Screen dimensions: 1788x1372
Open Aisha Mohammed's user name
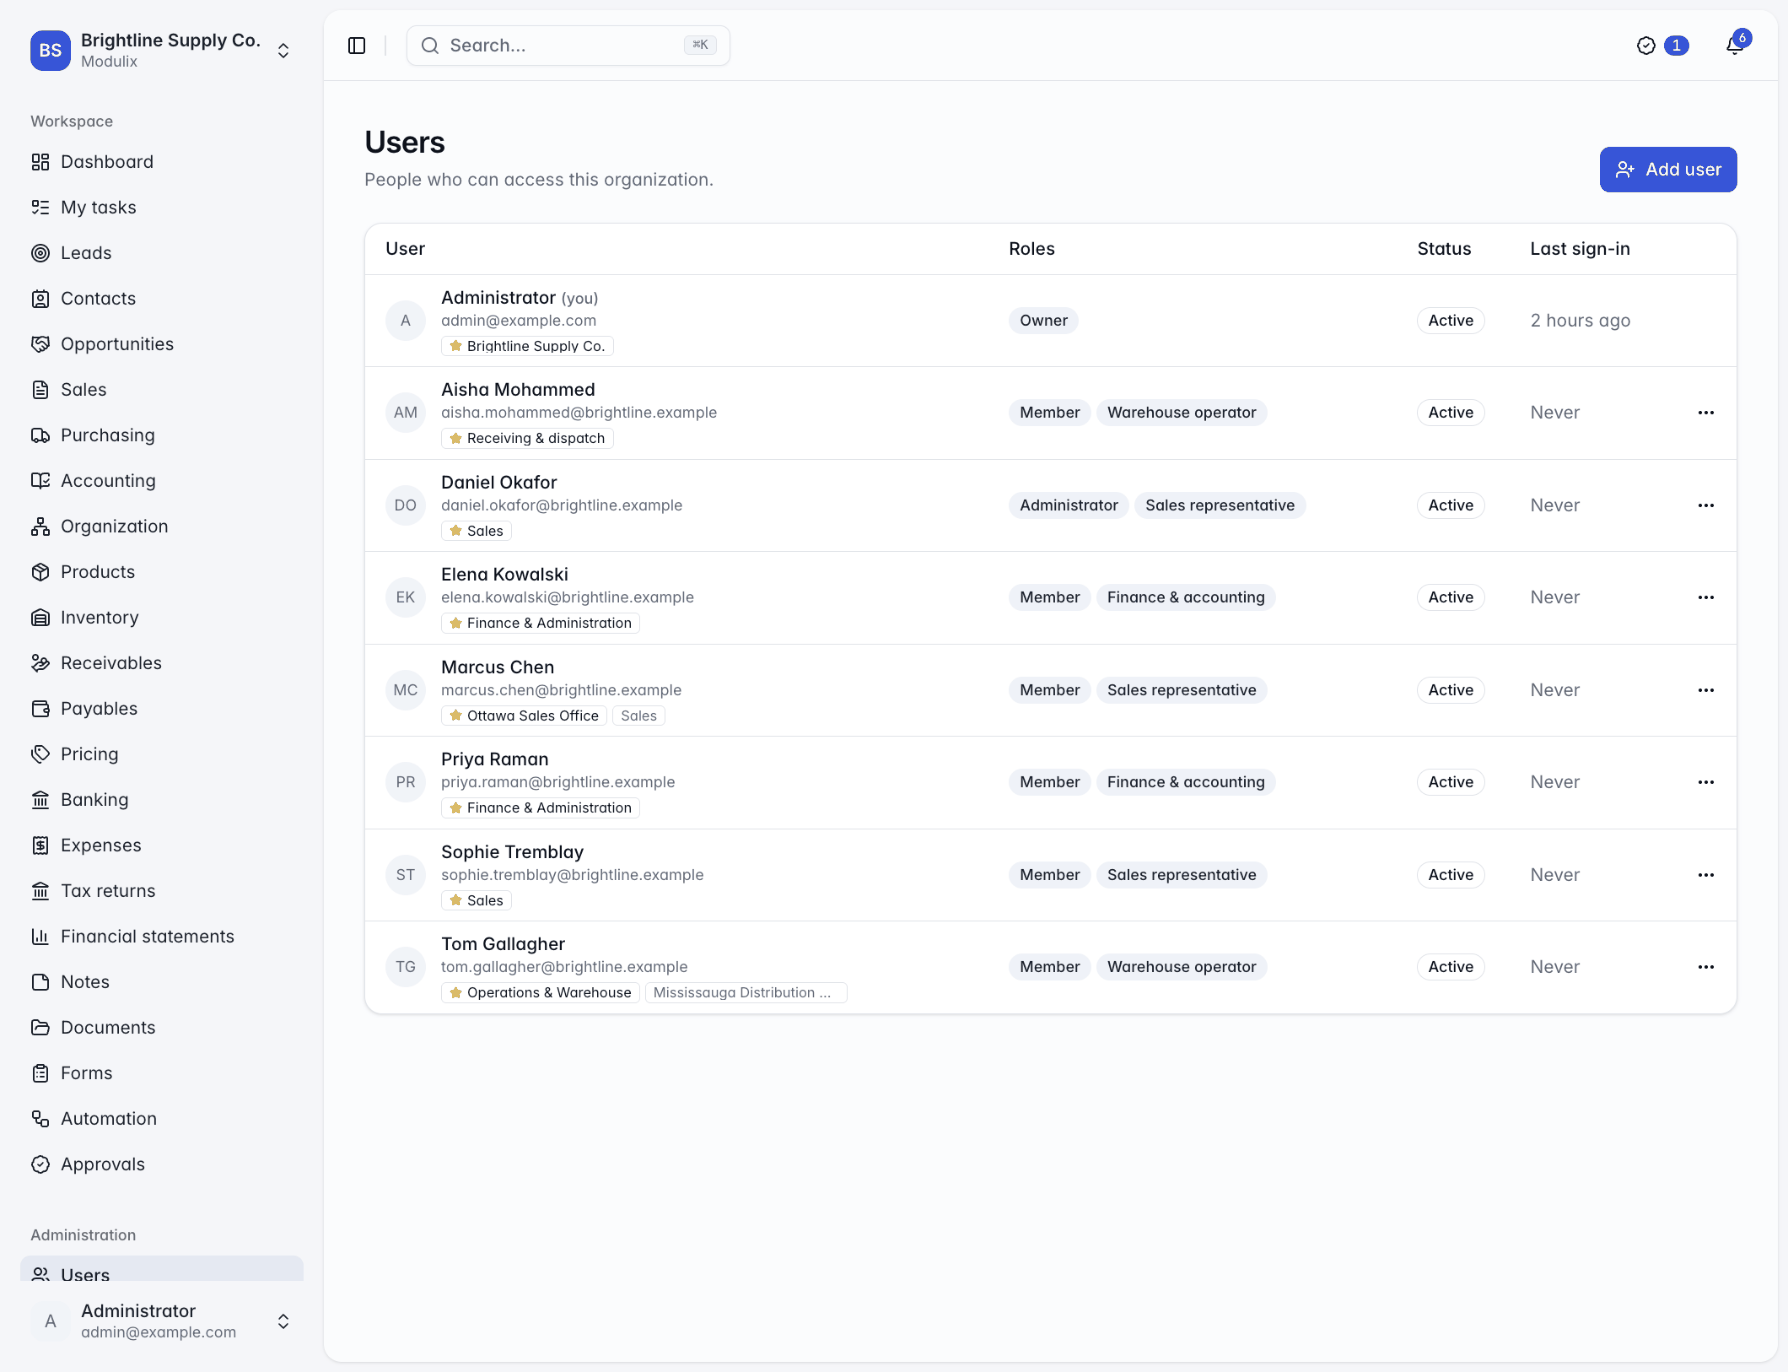point(518,389)
